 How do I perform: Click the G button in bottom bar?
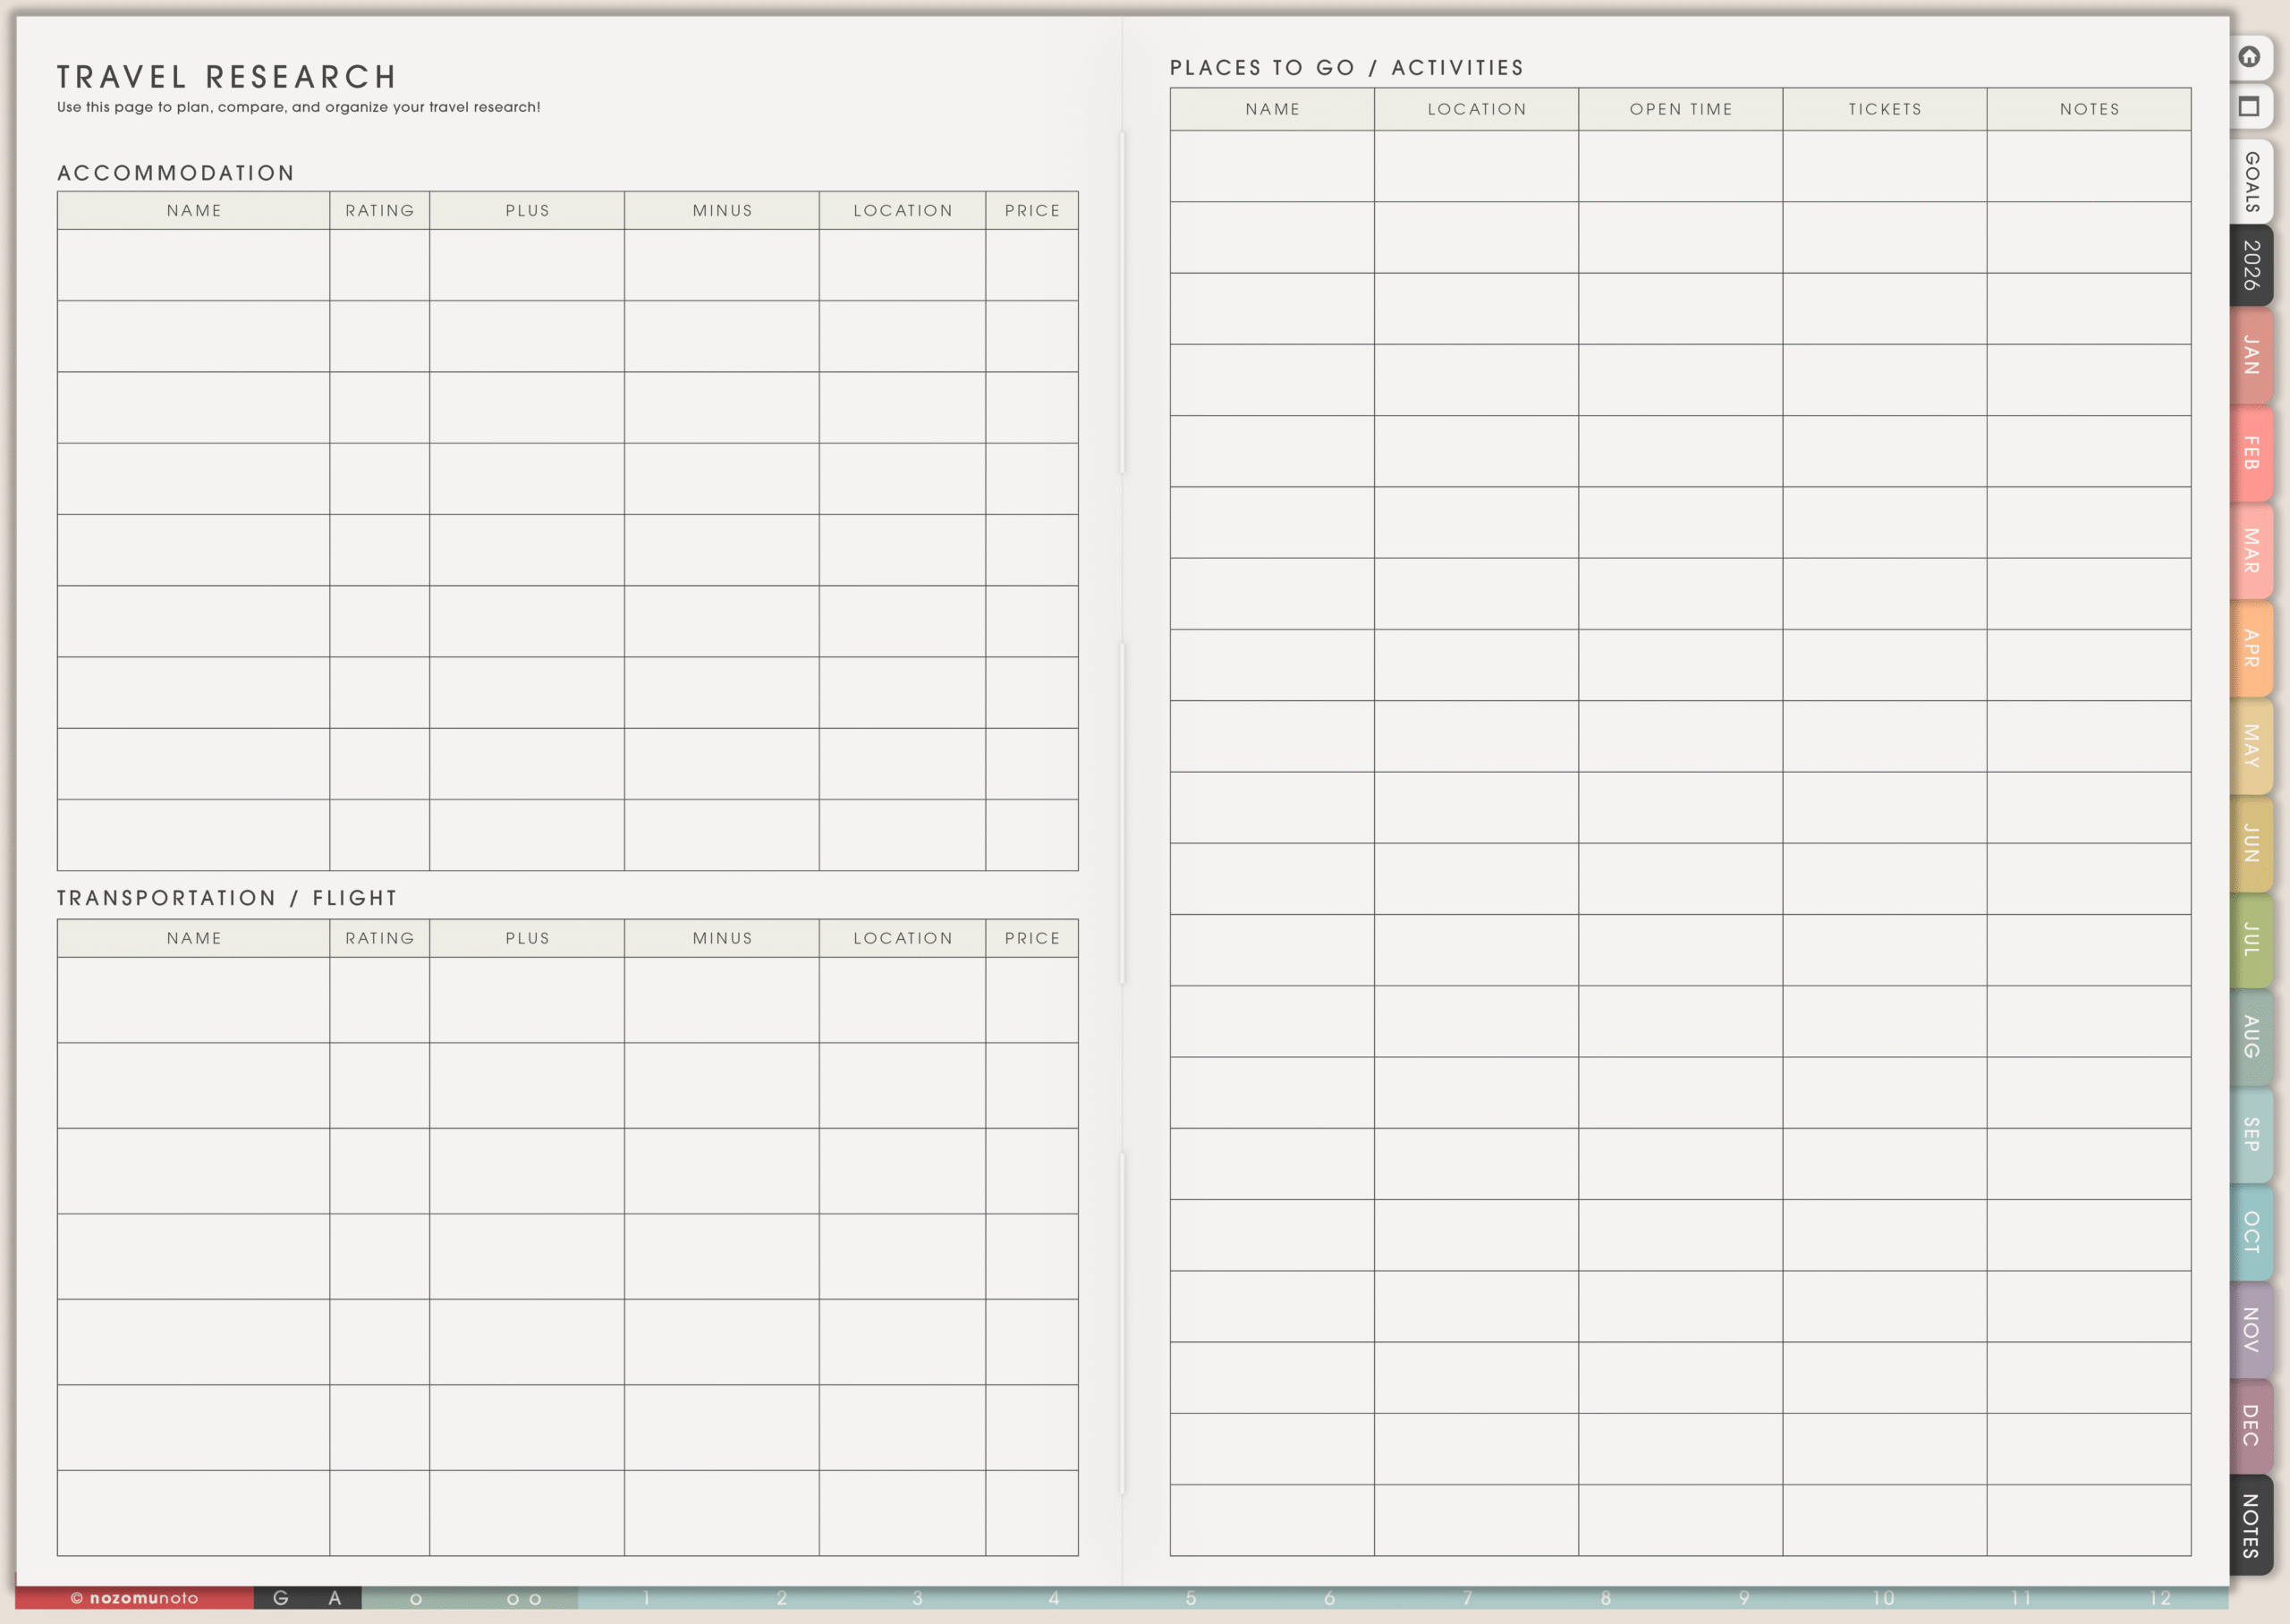[281, 1598]
